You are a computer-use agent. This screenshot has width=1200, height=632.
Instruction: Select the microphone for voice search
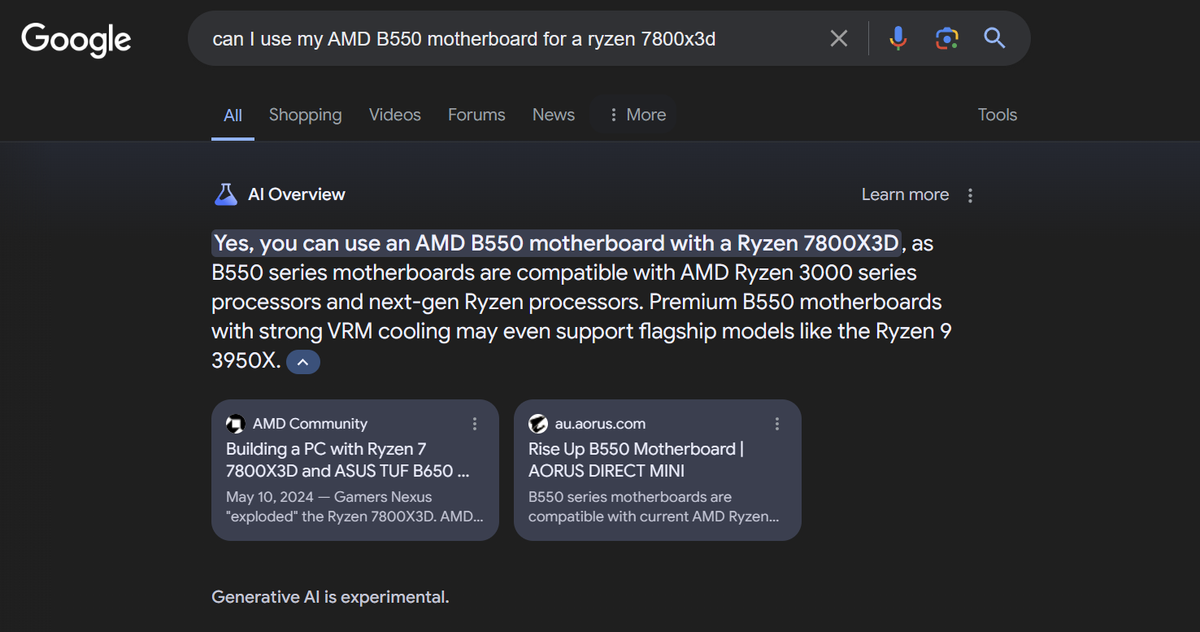898,38
